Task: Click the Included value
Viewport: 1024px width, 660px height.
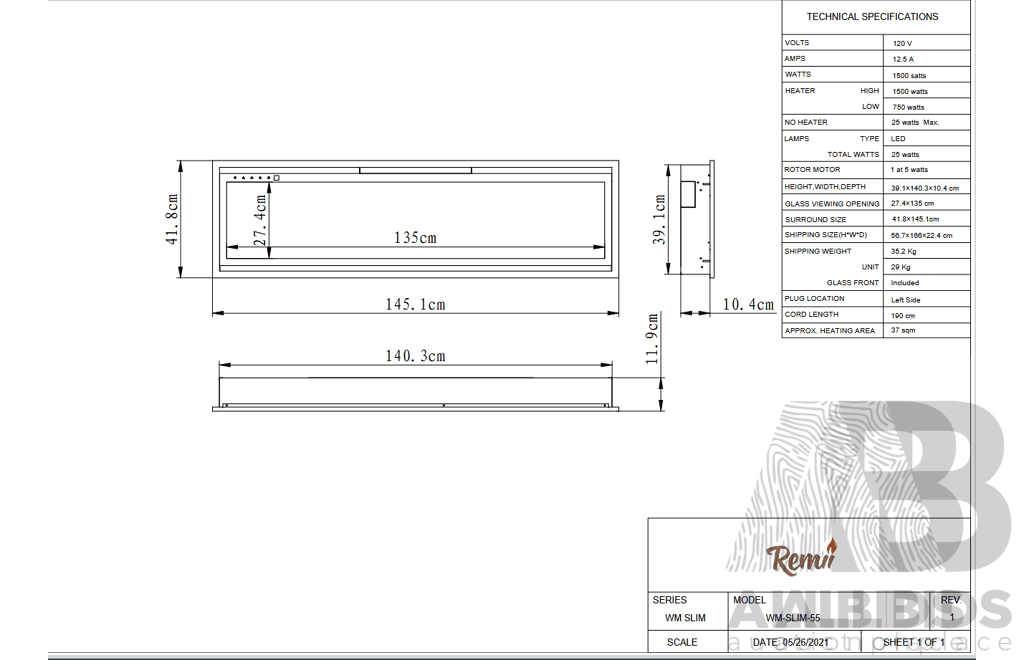Action: [x=904, y=283]
